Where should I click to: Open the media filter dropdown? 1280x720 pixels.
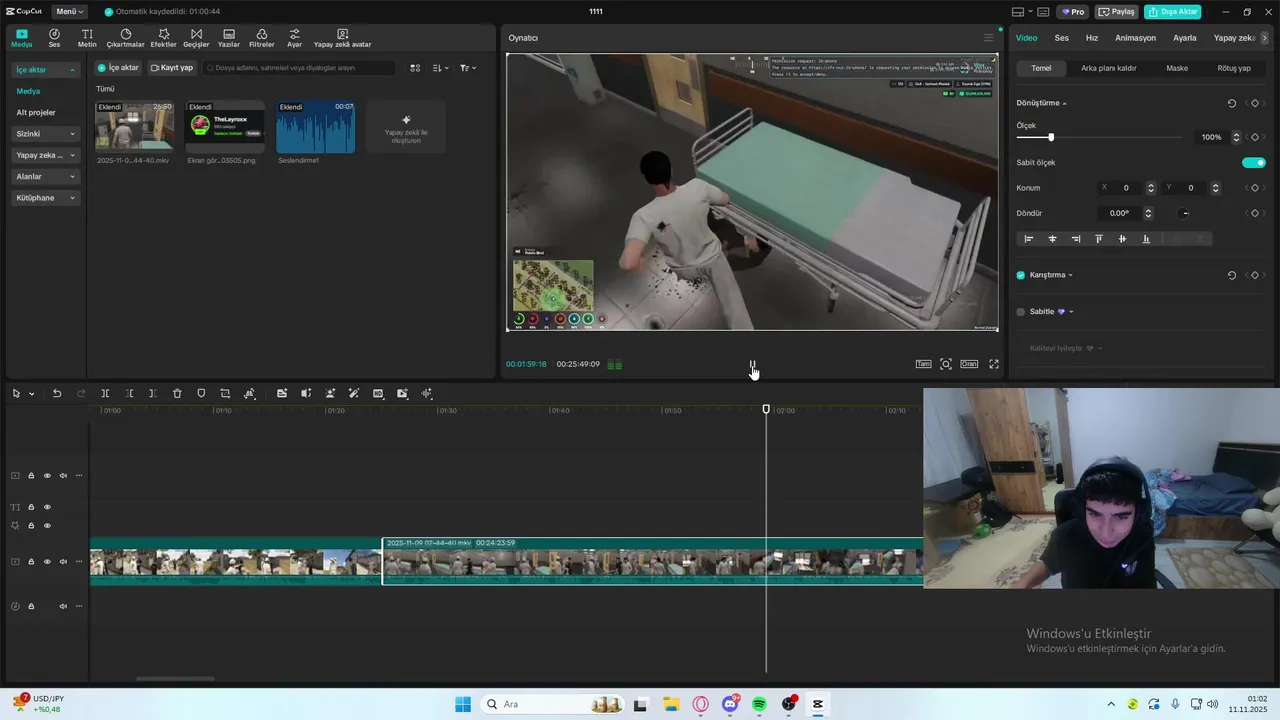tap(468, 68)
